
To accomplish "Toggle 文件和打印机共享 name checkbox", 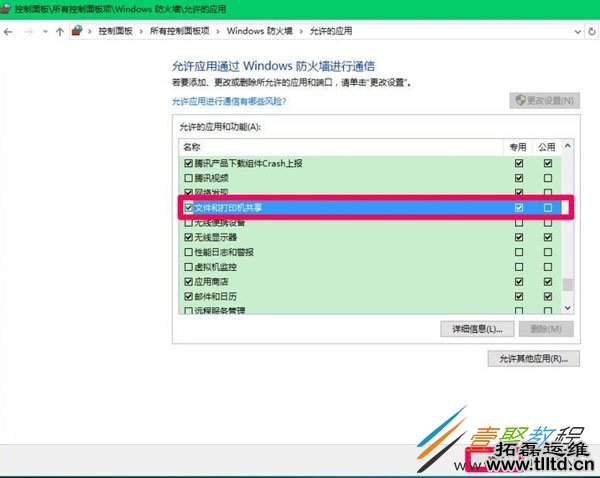I will 188,208.
